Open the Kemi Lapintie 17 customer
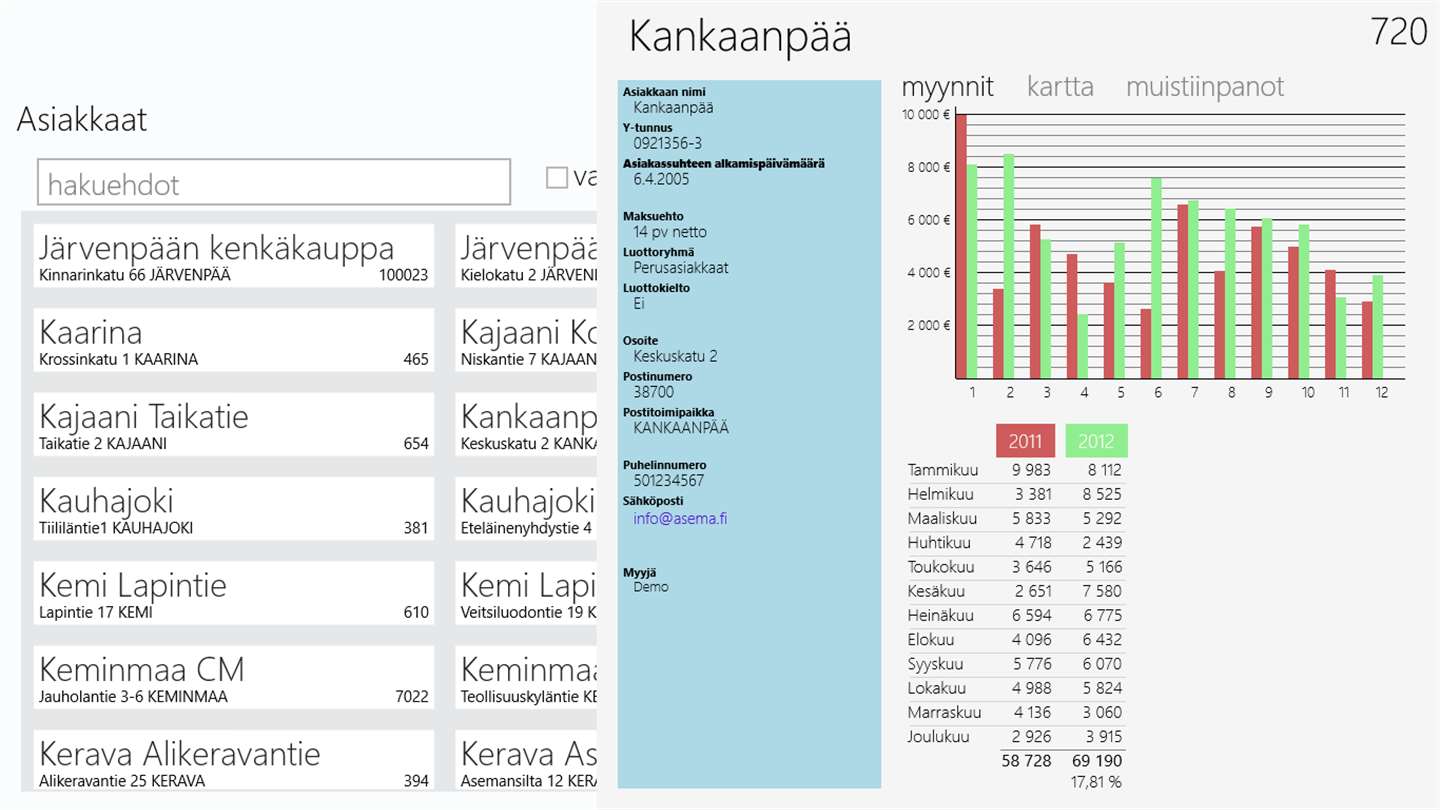The image size is (1440, 810). tap(234, 594)
